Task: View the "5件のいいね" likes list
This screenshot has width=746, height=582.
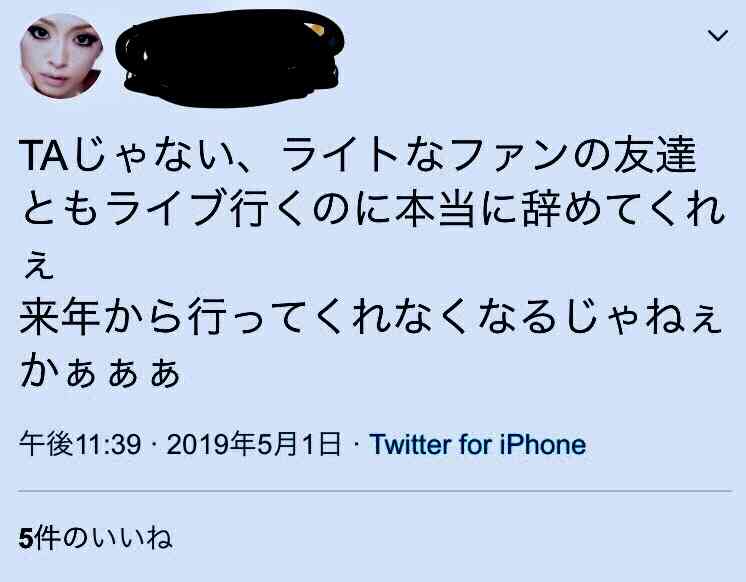Action: coord(96,538)
